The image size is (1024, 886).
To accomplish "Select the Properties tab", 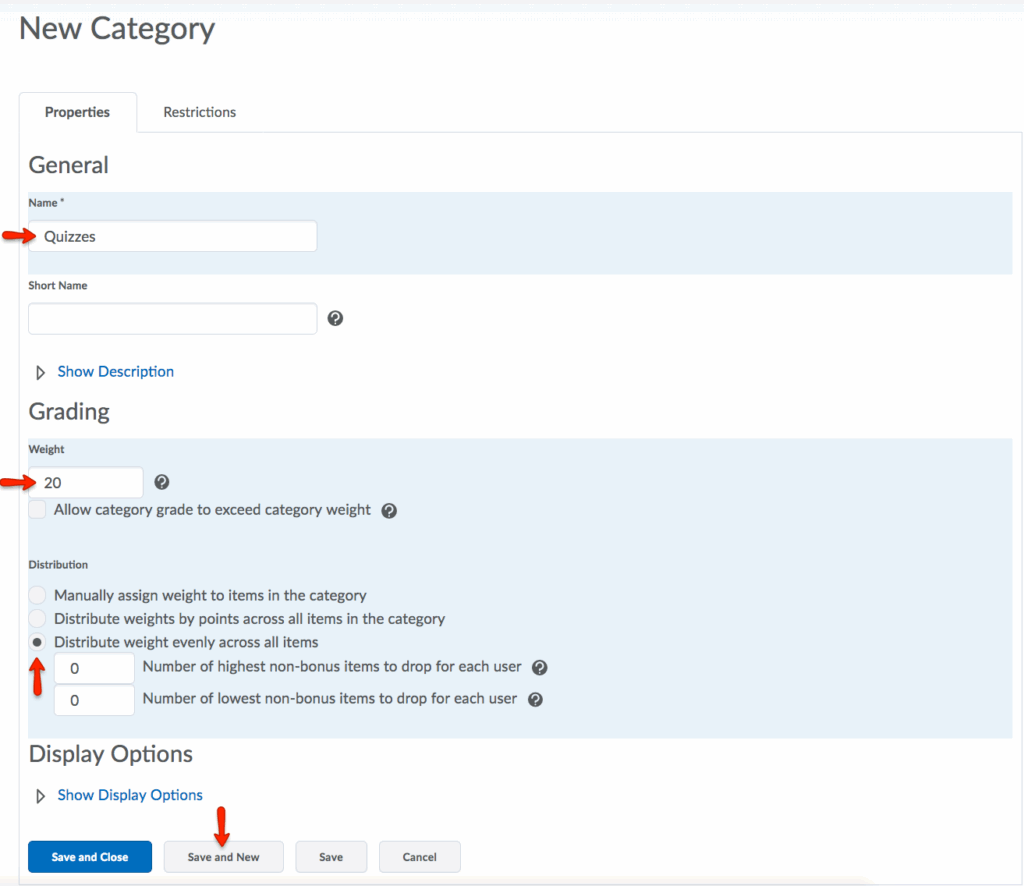I will point(77,112).
